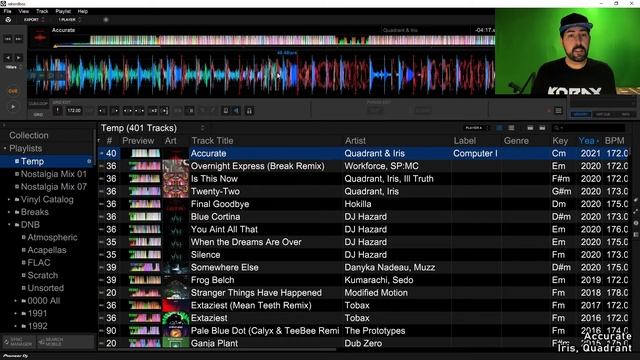Sort by the Track Title column header

(x=212, y=140)
